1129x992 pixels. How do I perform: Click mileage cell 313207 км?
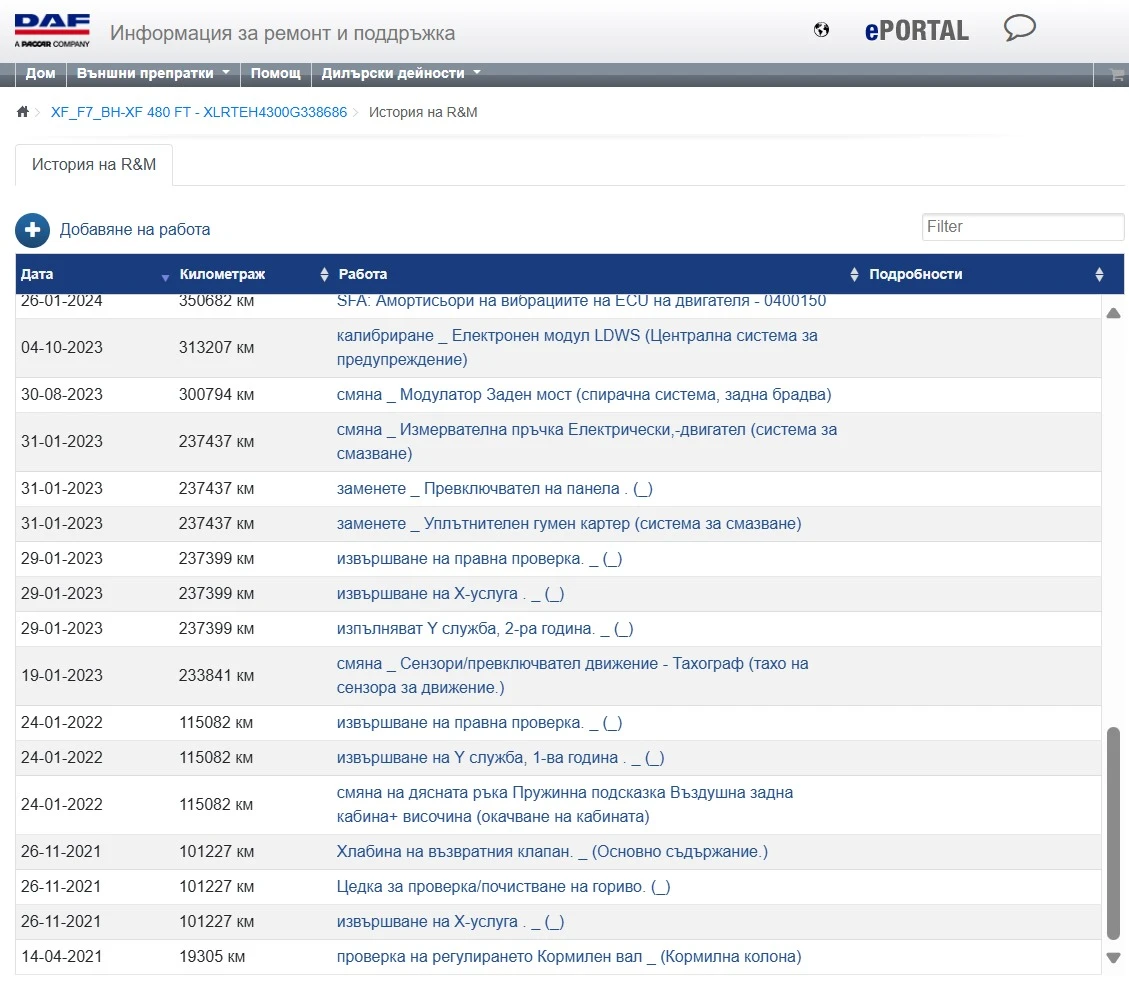click(x=217, y=348)
